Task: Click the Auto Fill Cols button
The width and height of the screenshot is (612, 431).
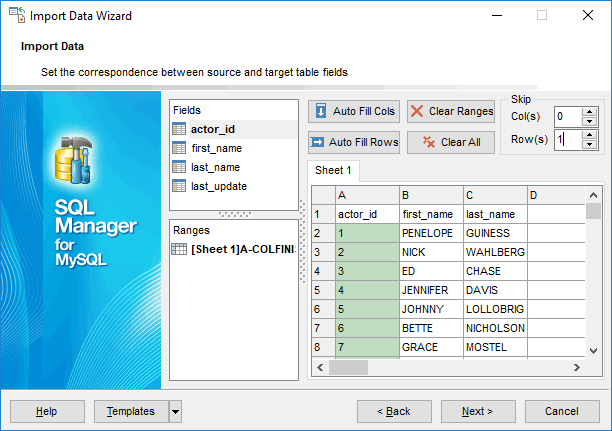Action: click(354, 111)
